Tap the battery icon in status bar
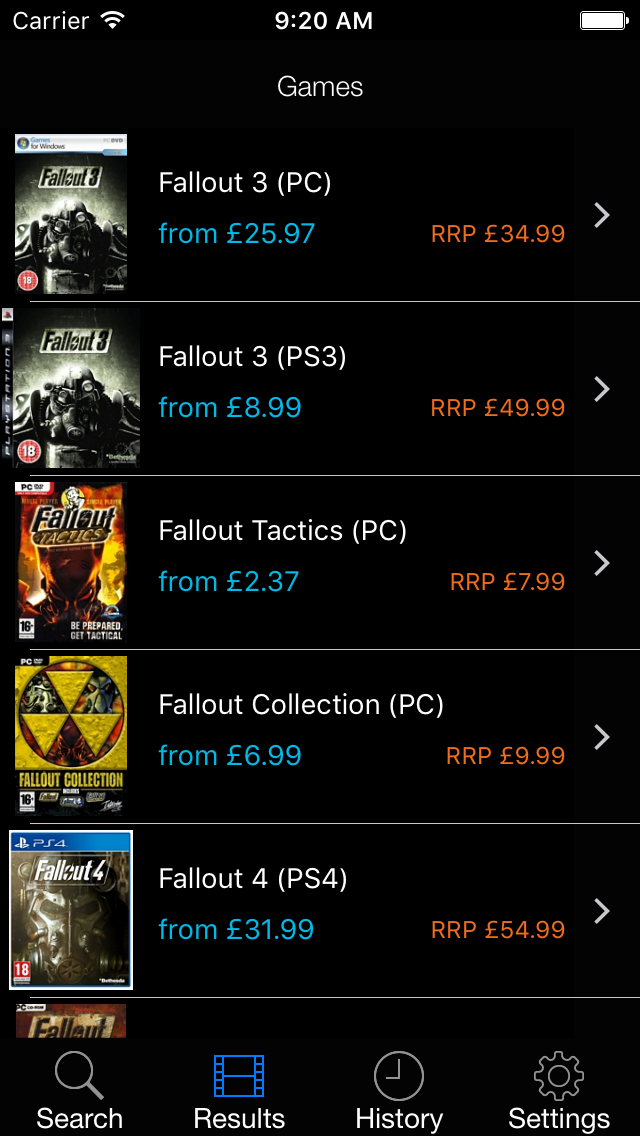 pyautogui.click(x=605, y=19)
